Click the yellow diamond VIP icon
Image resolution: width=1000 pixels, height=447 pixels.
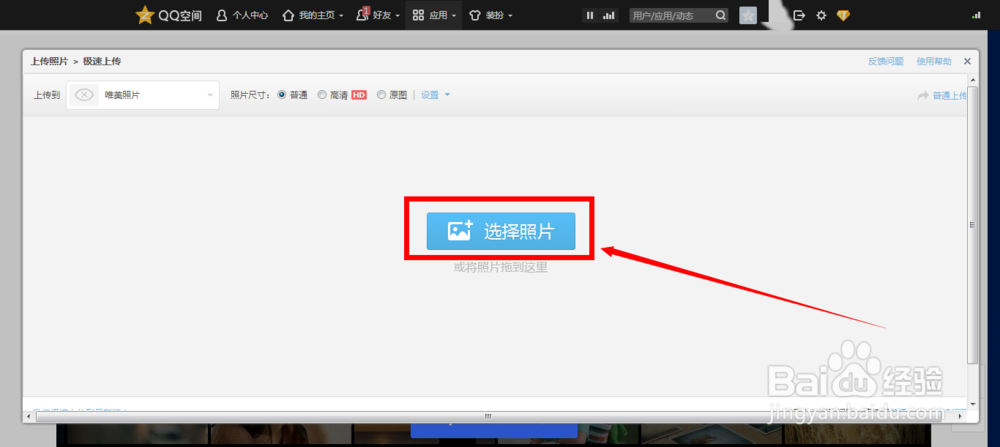point(843,15)
